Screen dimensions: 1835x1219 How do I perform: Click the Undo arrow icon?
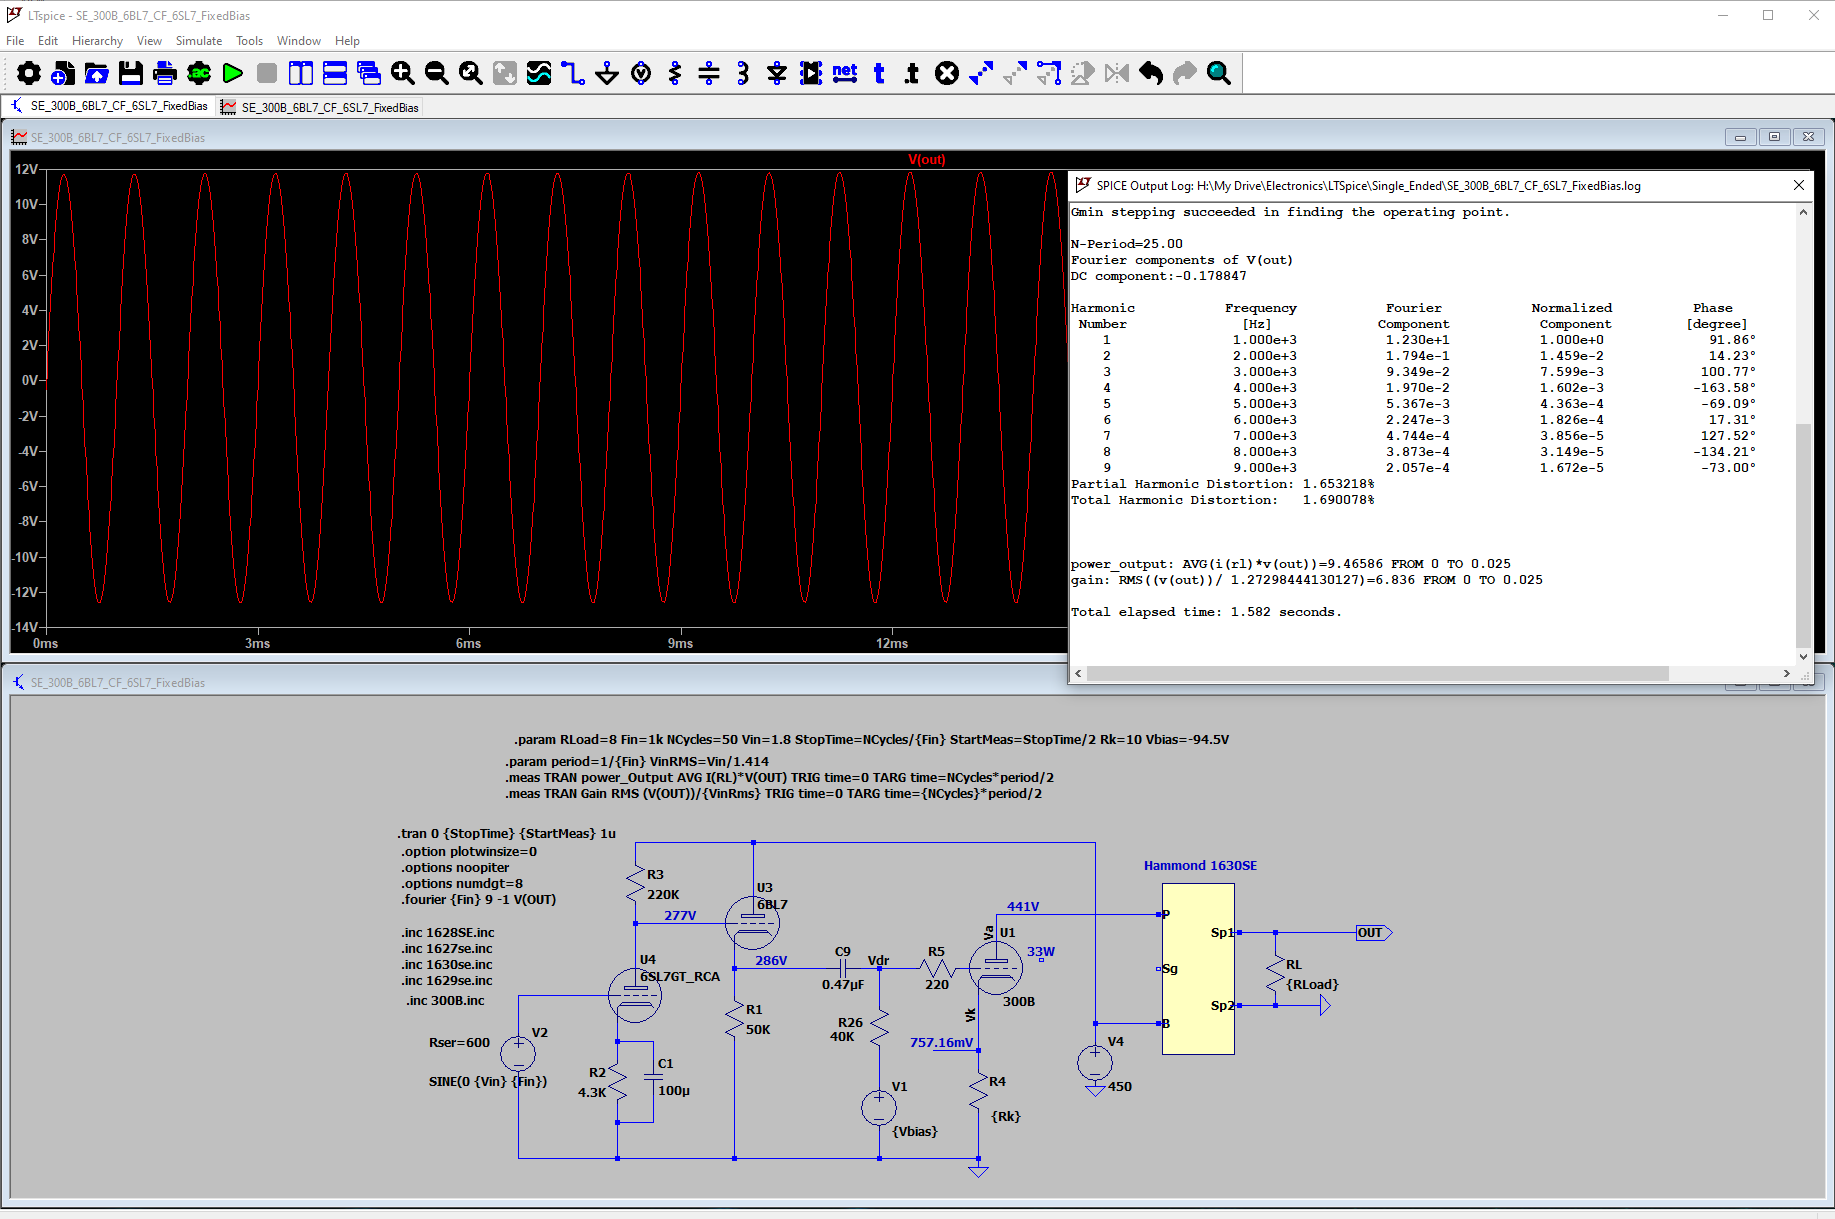point(1151,73)
